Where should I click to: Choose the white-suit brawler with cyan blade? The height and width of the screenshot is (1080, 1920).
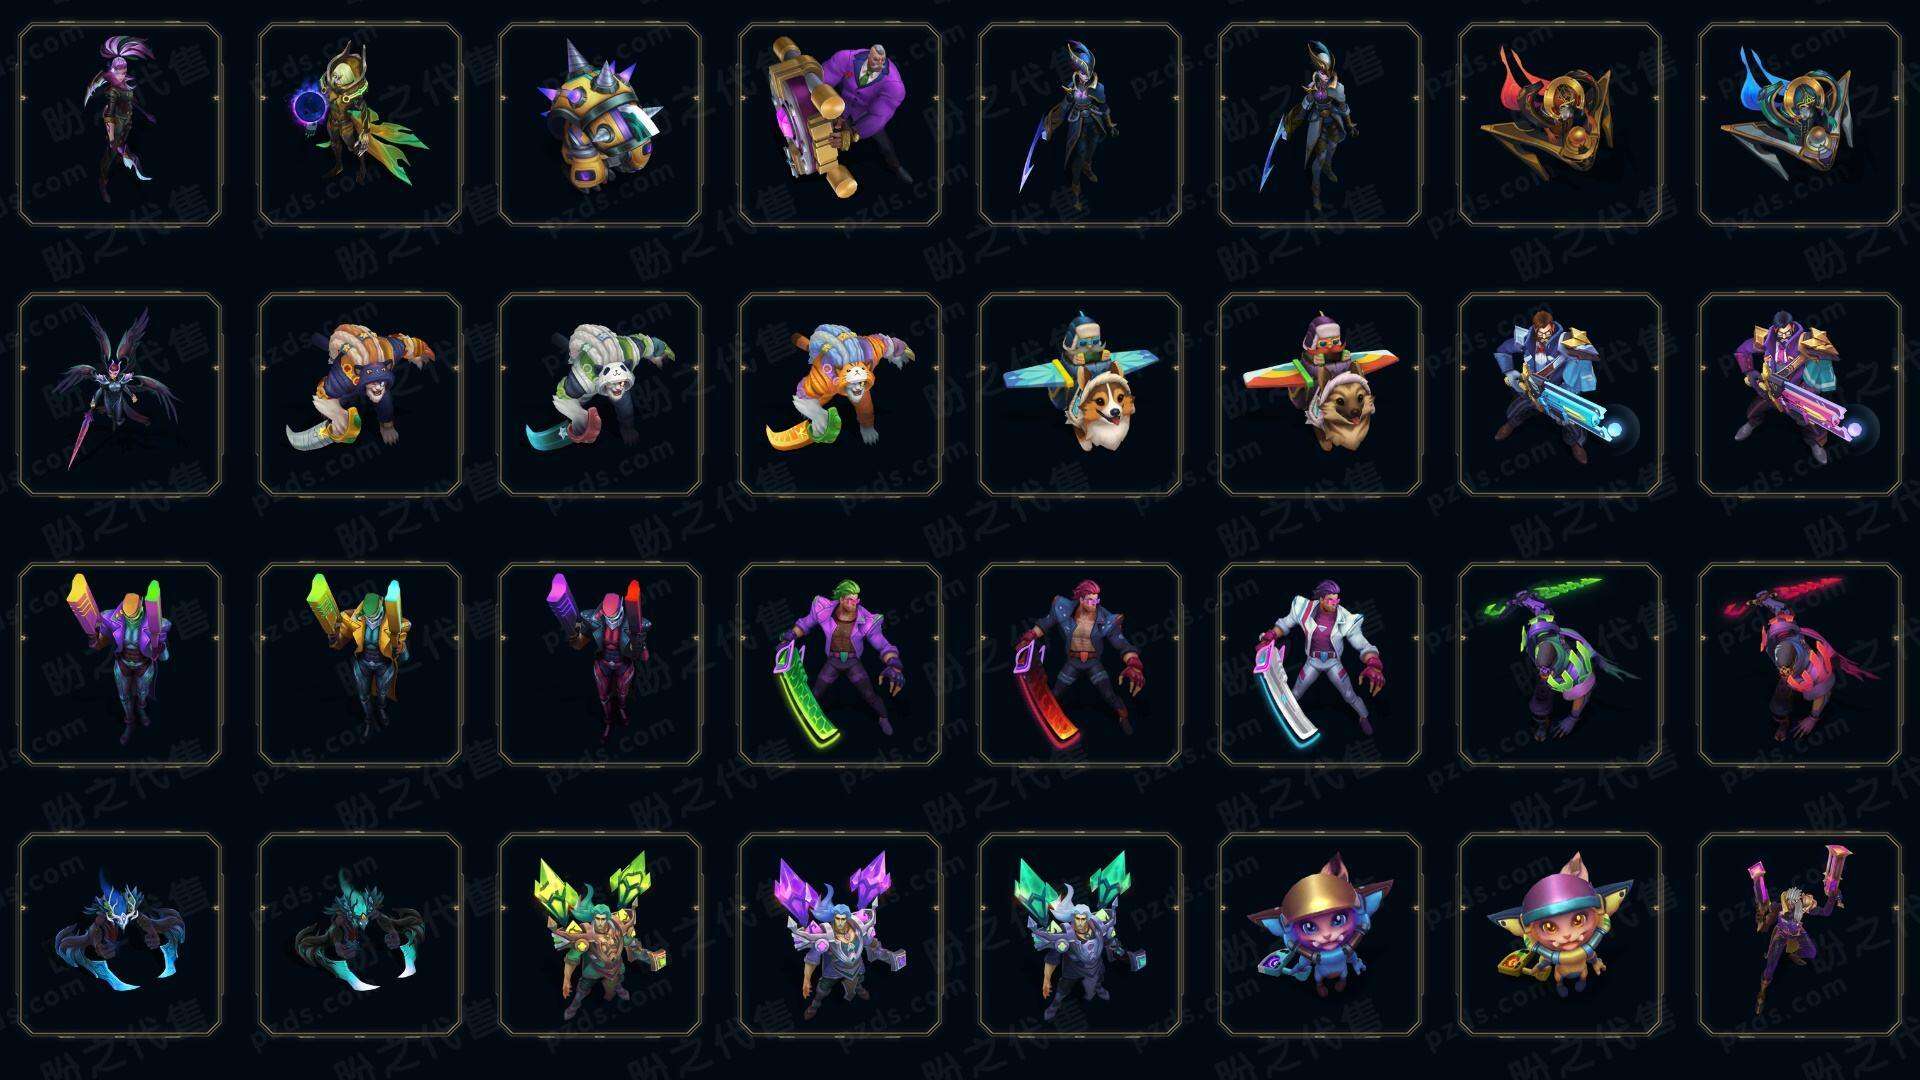point(1320,664)
